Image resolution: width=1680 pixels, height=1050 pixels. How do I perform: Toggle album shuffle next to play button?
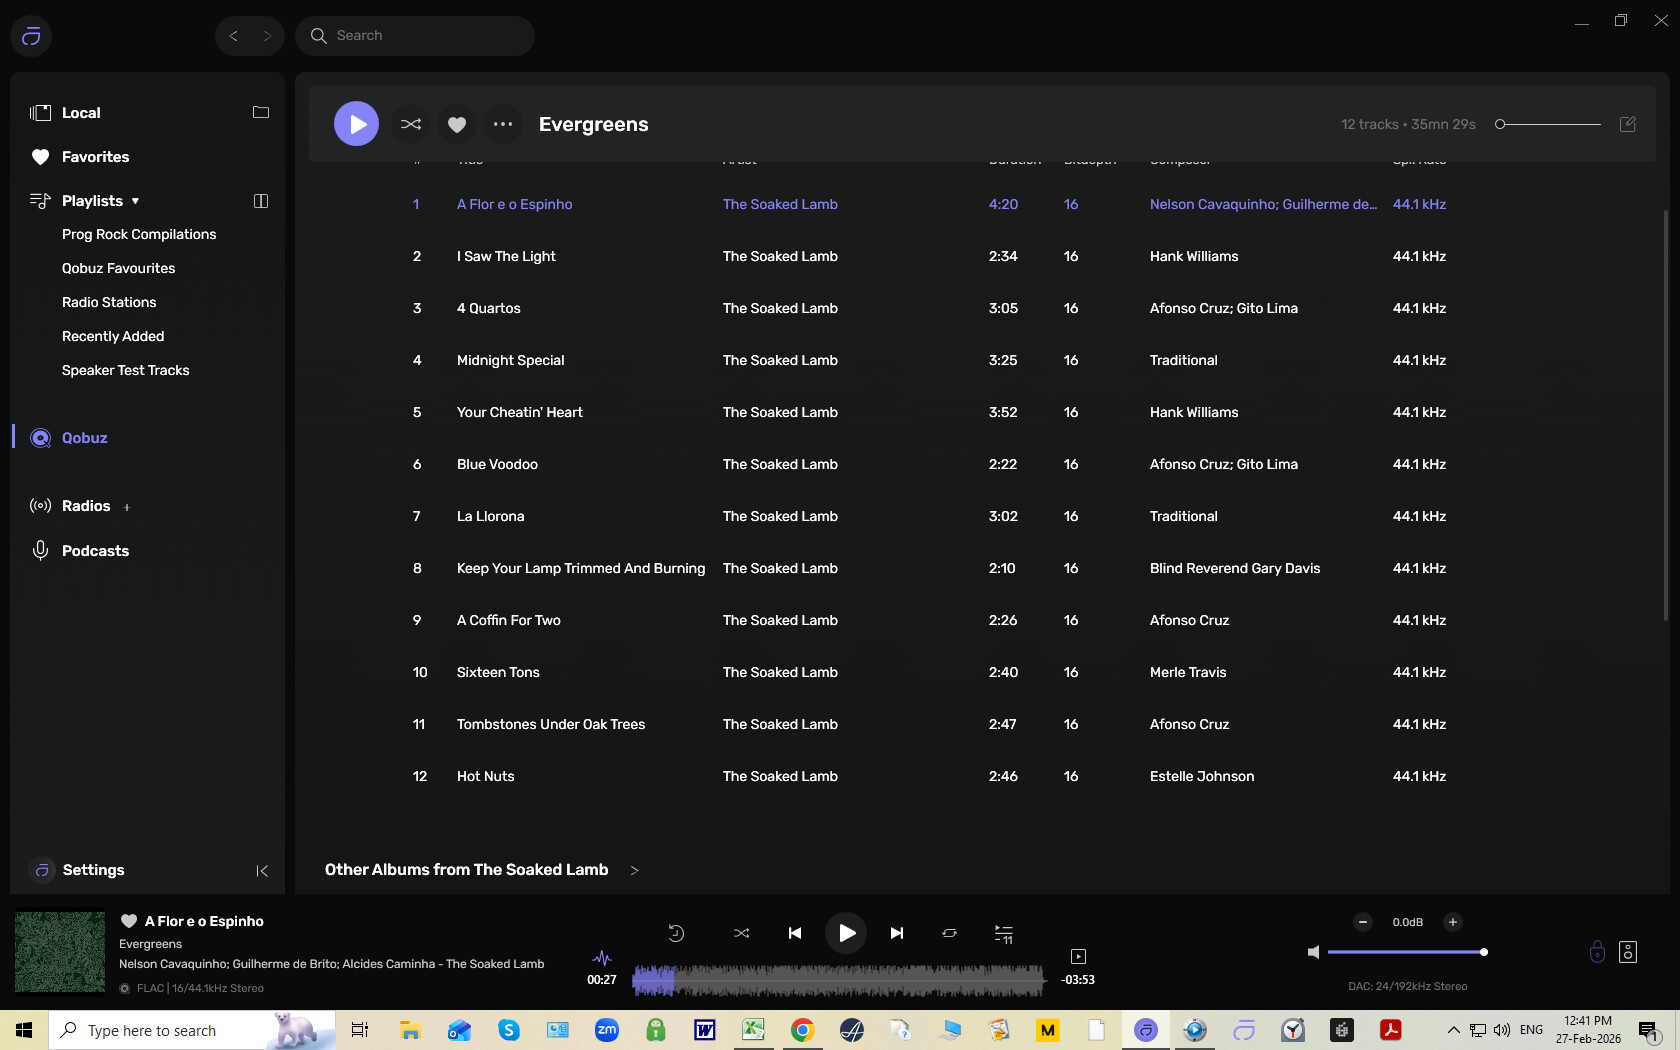tap(411, 124)
